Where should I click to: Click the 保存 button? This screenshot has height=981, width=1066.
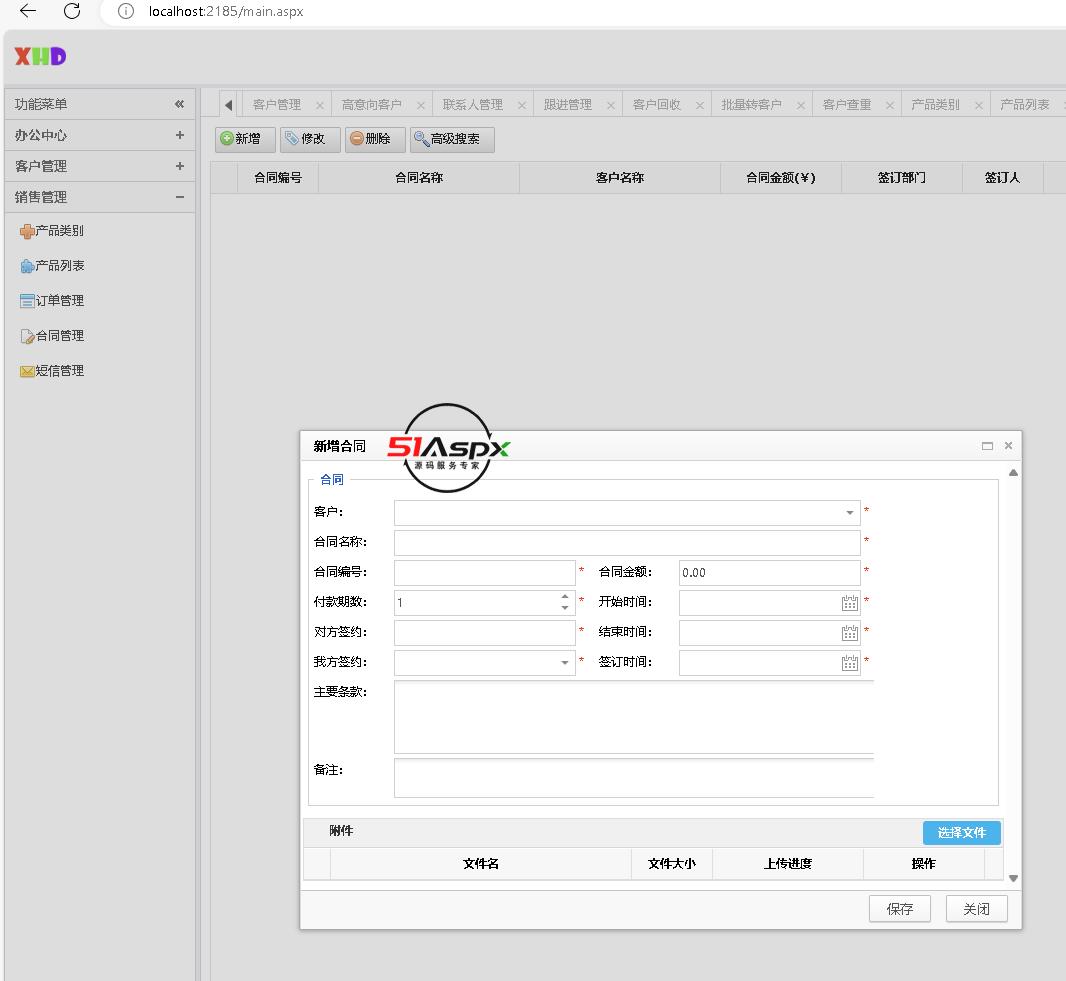click(x=899, y=909)
